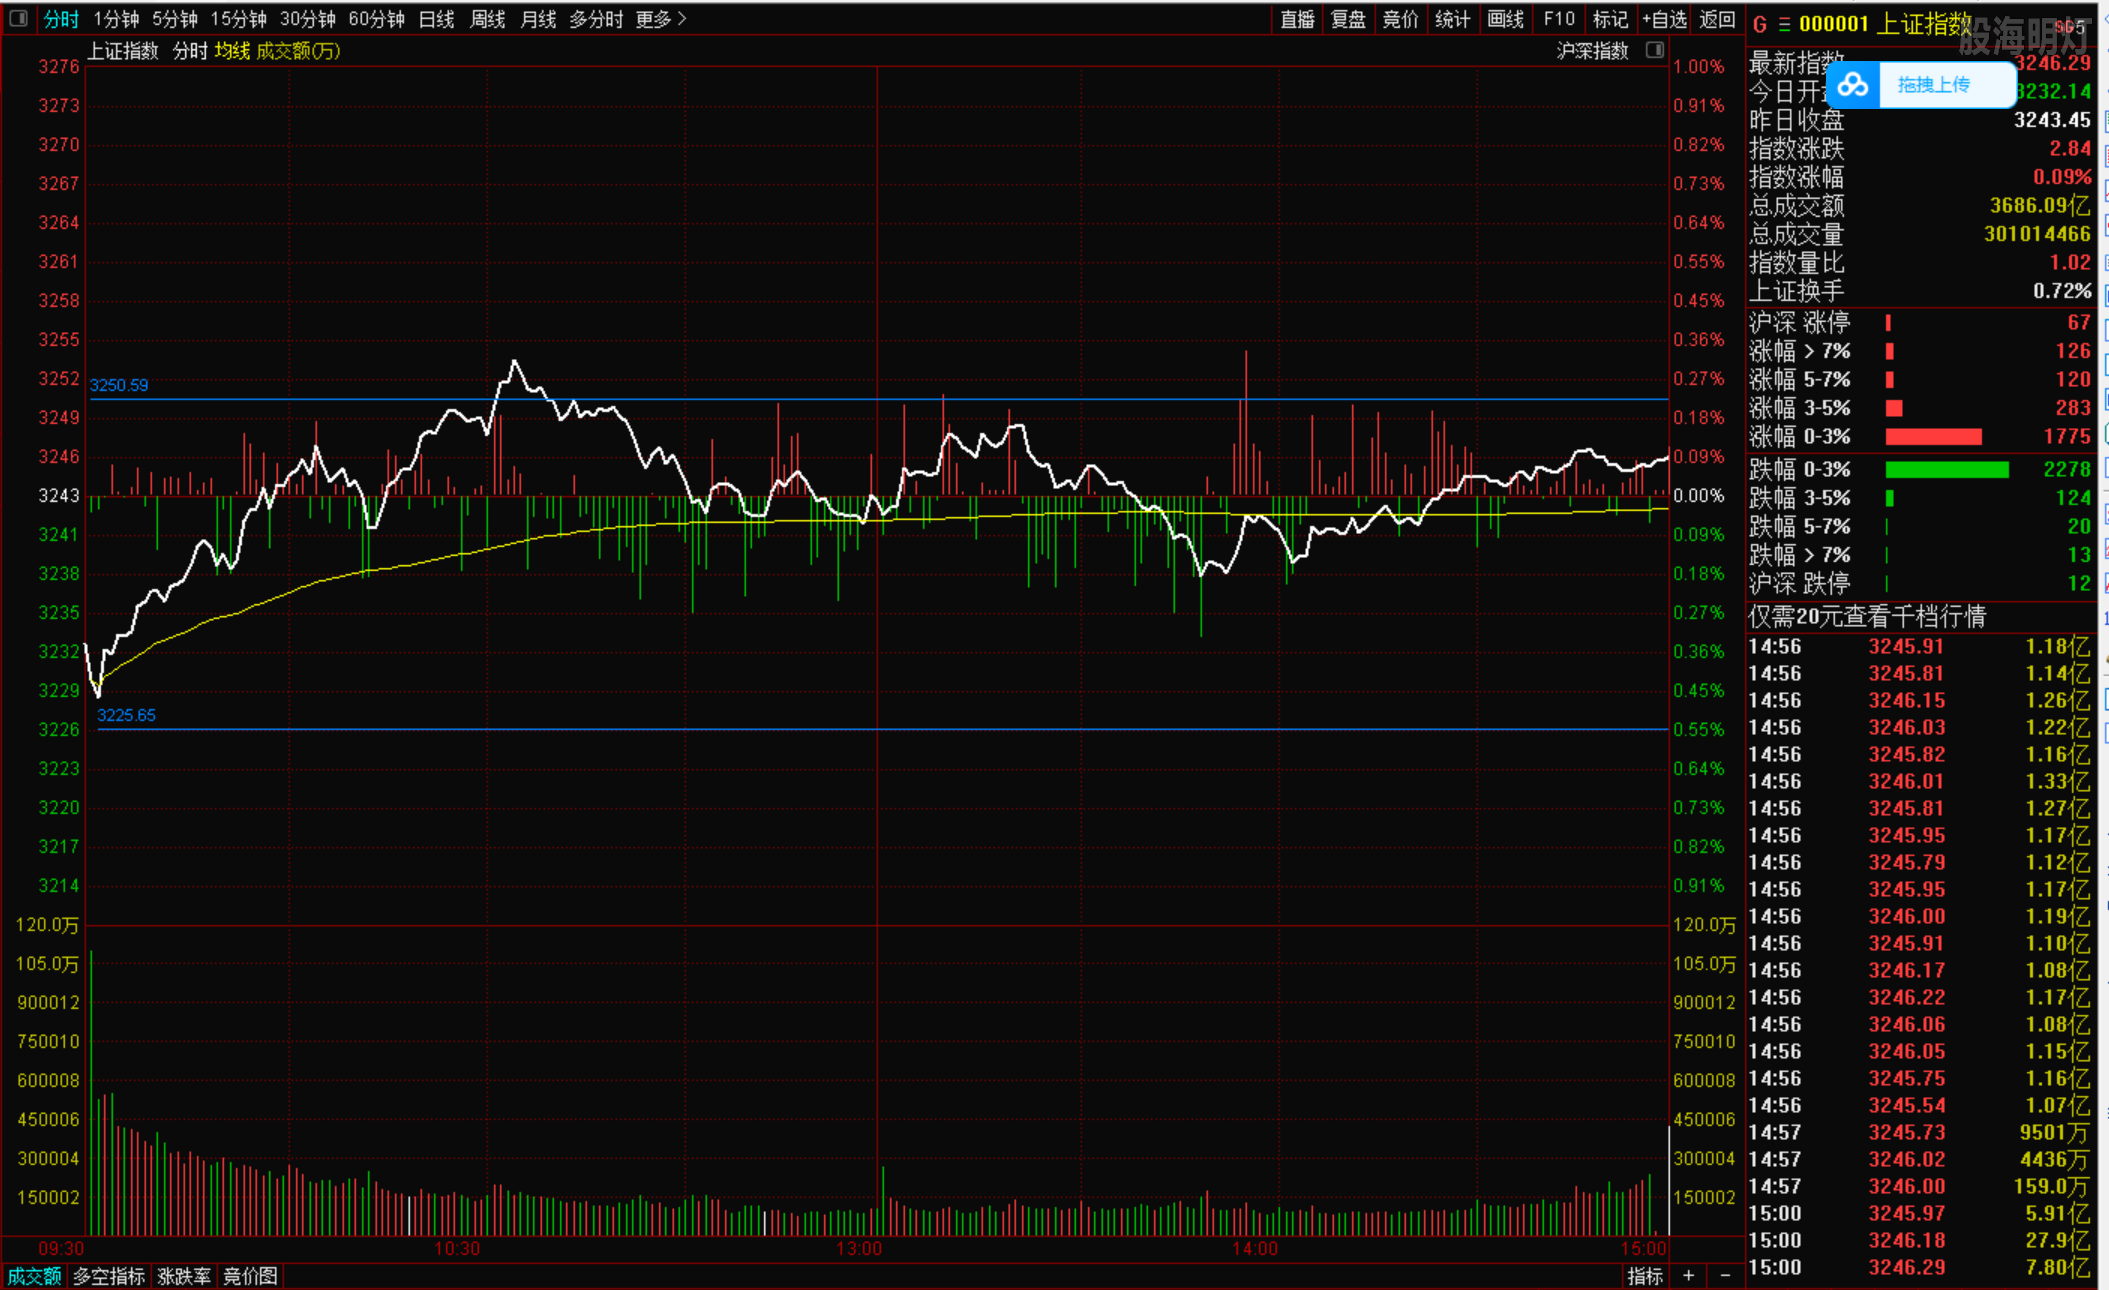Click the red G icon before 000001
The image size is (2109, 1290).
click(1759, 24)
